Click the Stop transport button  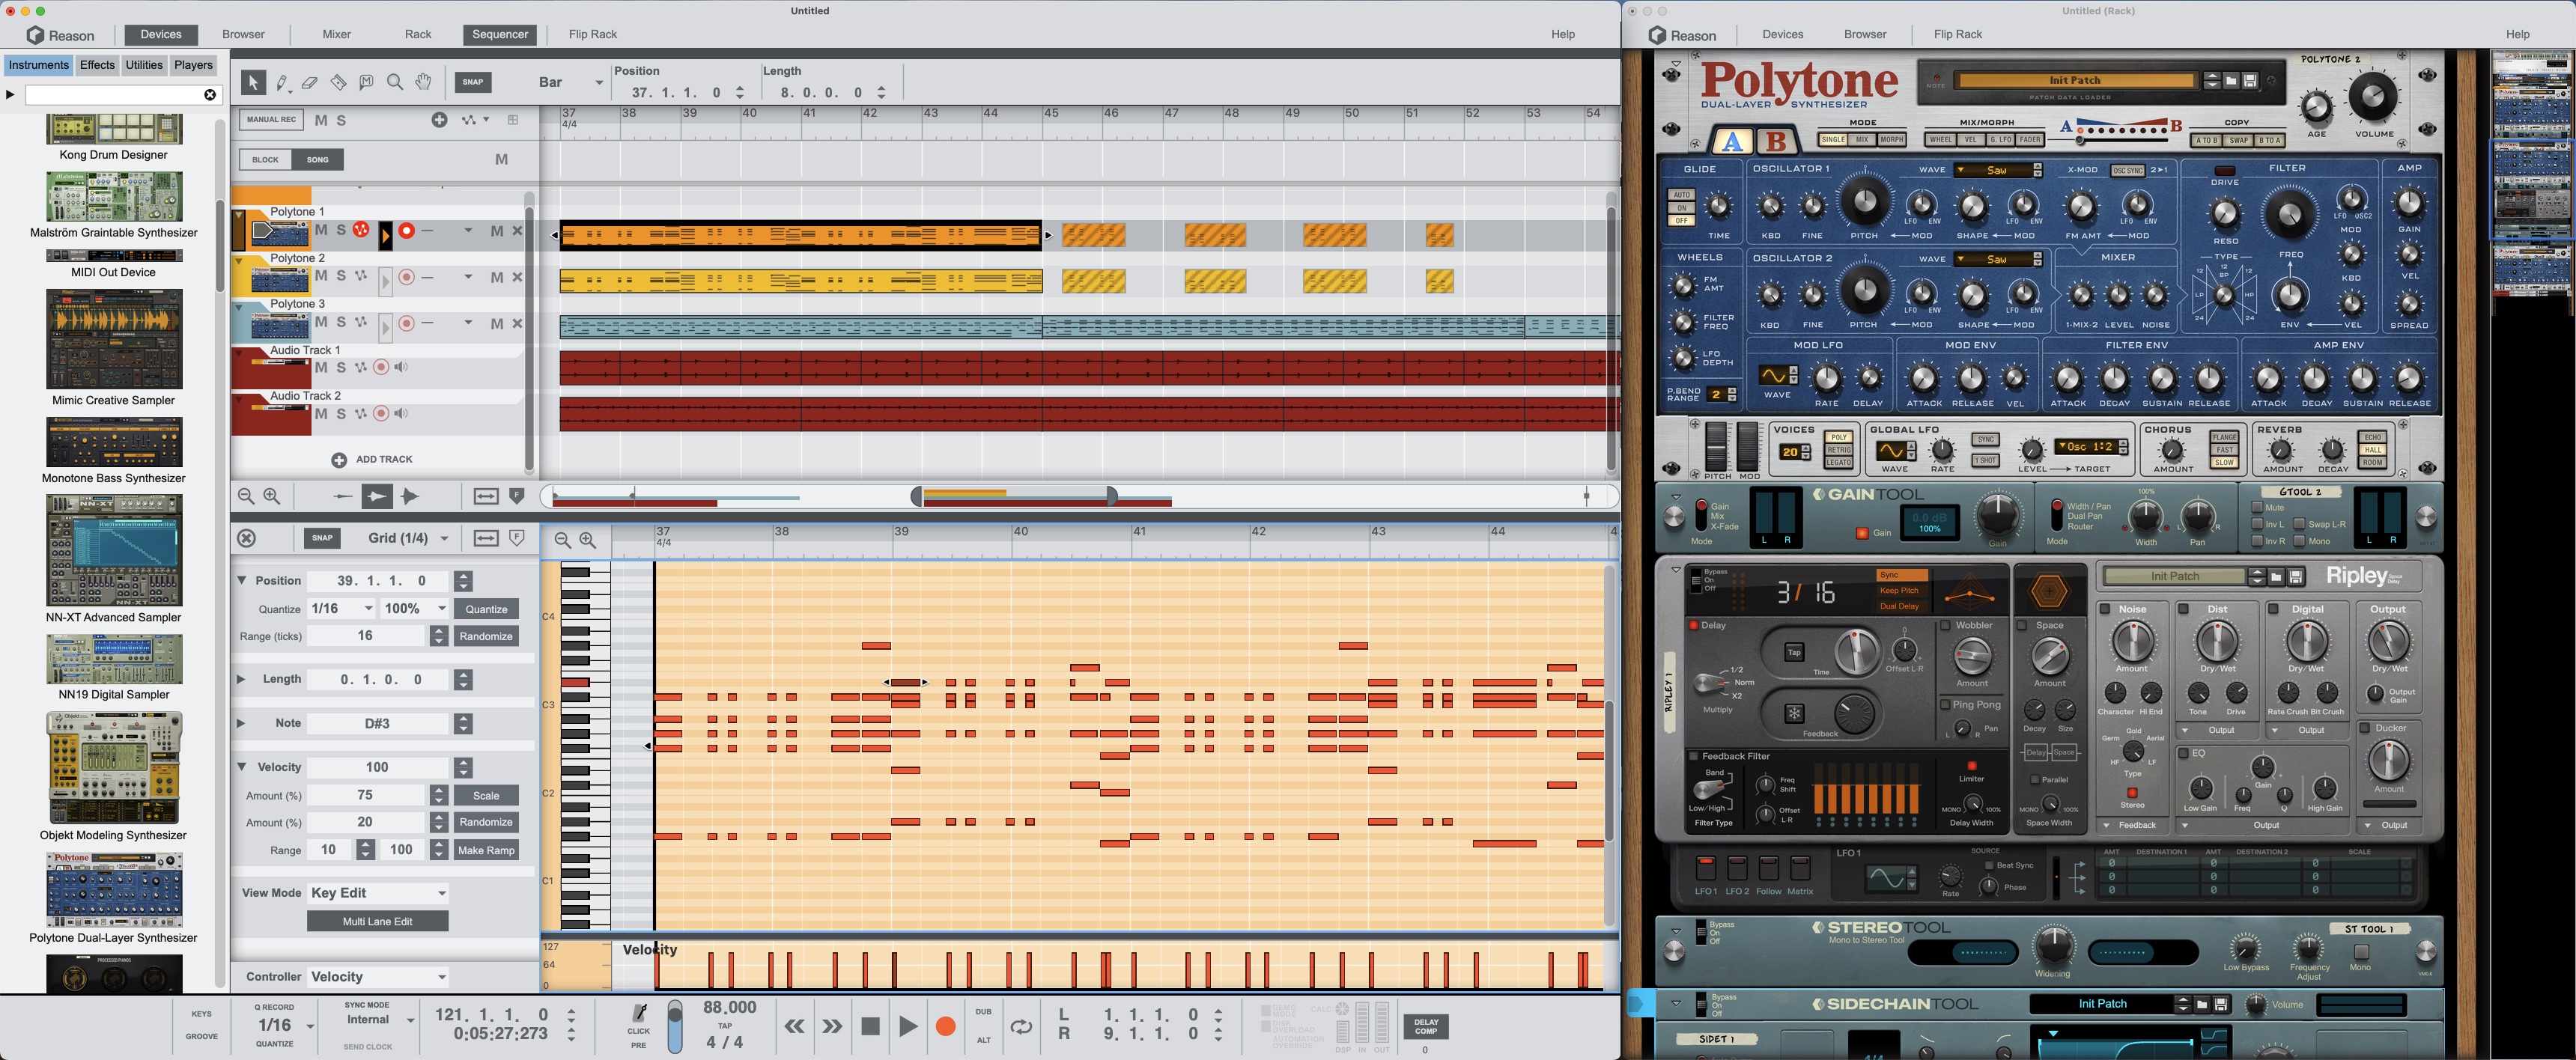[x=870, y=1026]
